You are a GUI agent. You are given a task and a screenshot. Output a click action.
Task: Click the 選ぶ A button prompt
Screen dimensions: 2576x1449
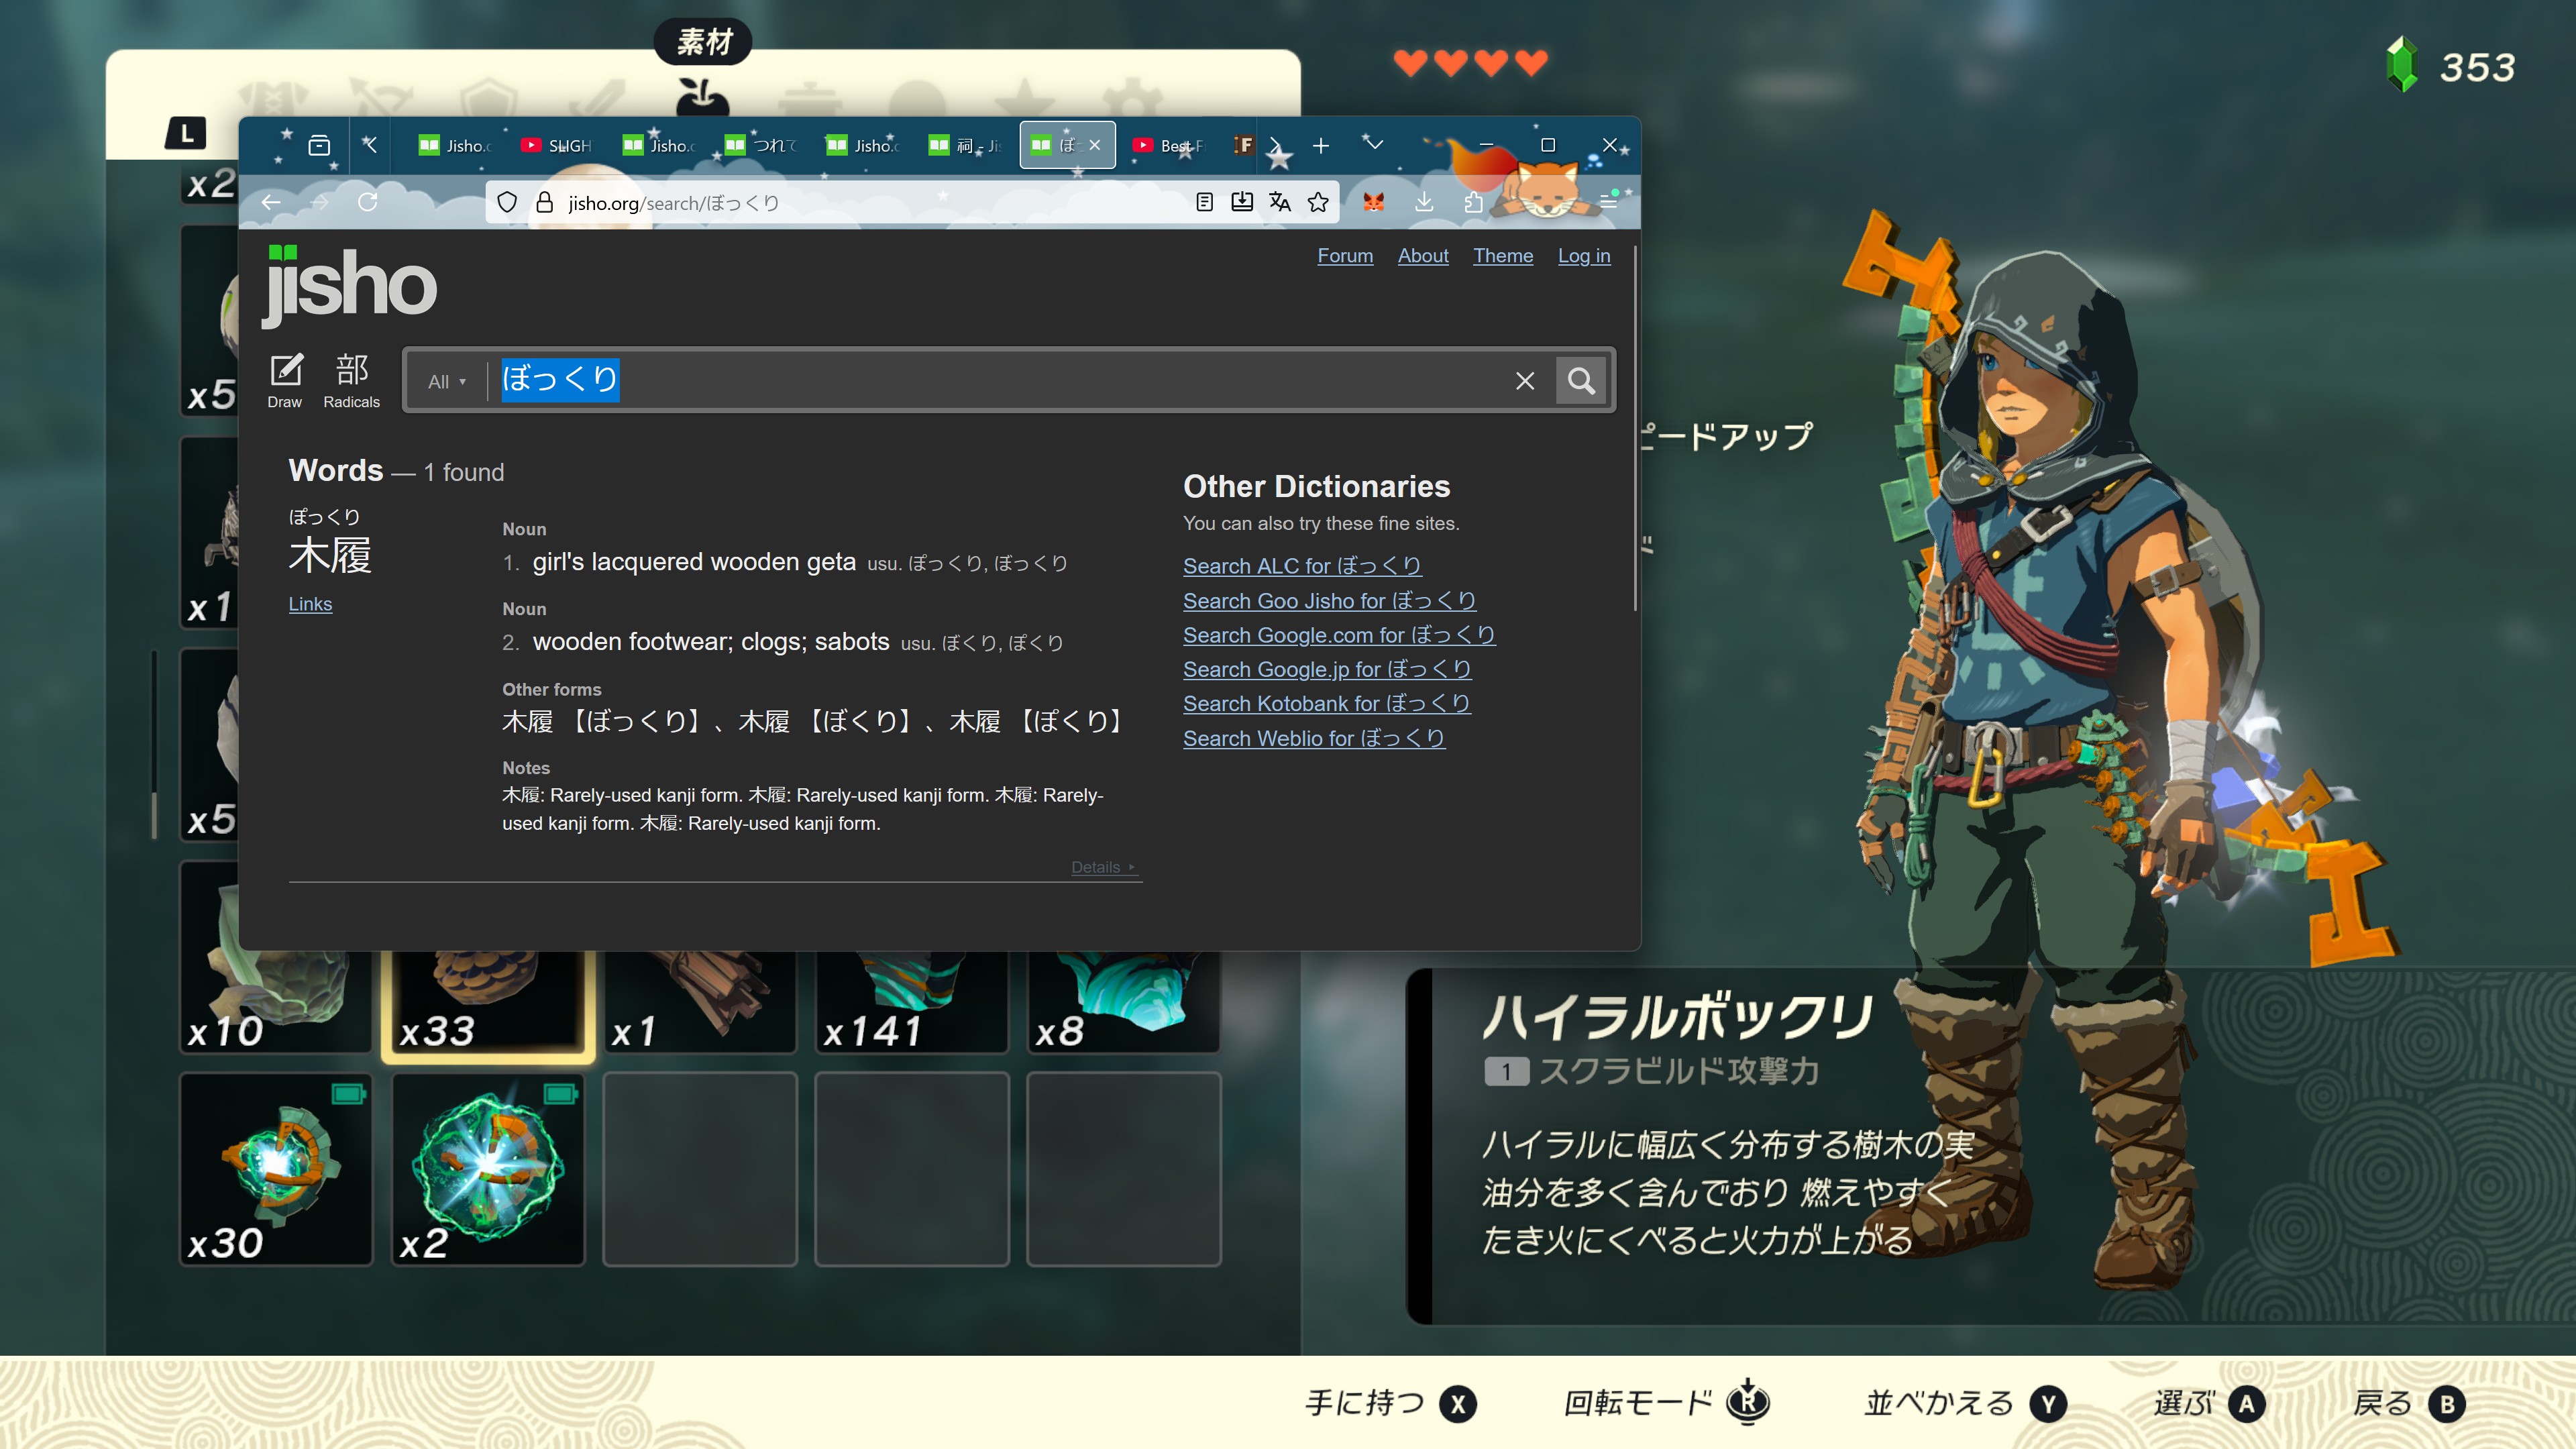click(2210, 1404)
